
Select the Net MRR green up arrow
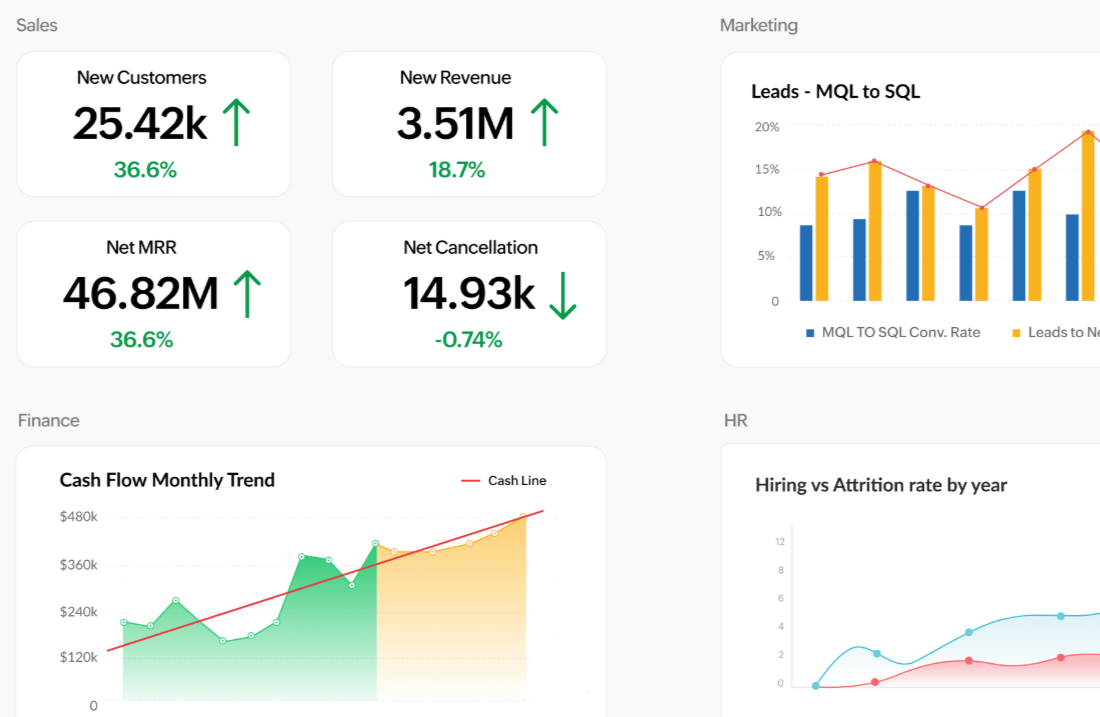(x=247, y=294)
